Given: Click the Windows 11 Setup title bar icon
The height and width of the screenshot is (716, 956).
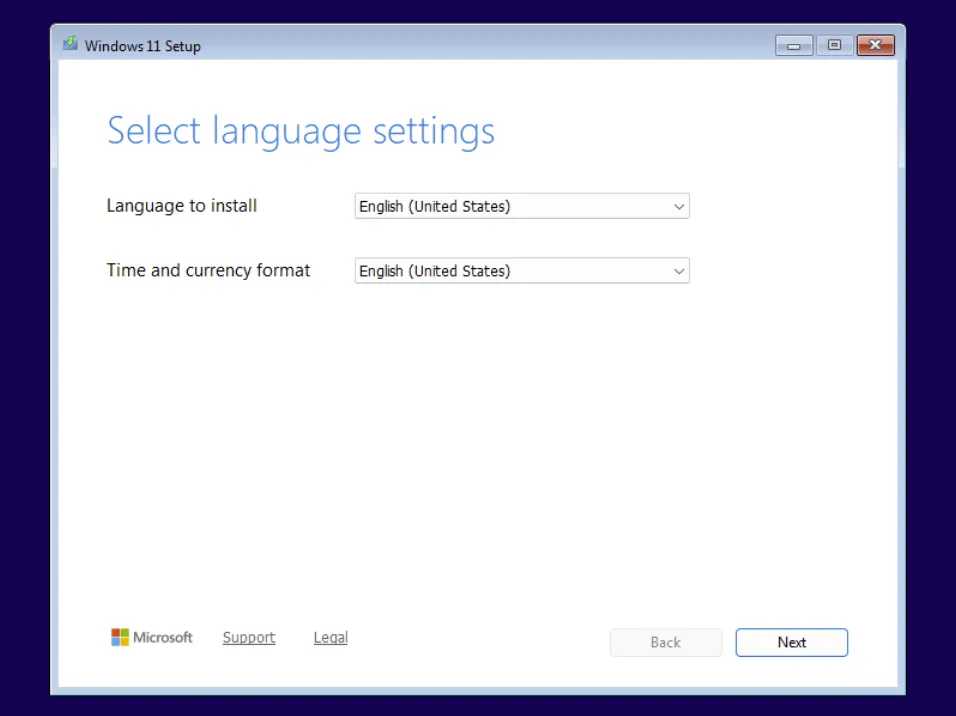Looking at the screenshot, I should (x=70, y=44).
